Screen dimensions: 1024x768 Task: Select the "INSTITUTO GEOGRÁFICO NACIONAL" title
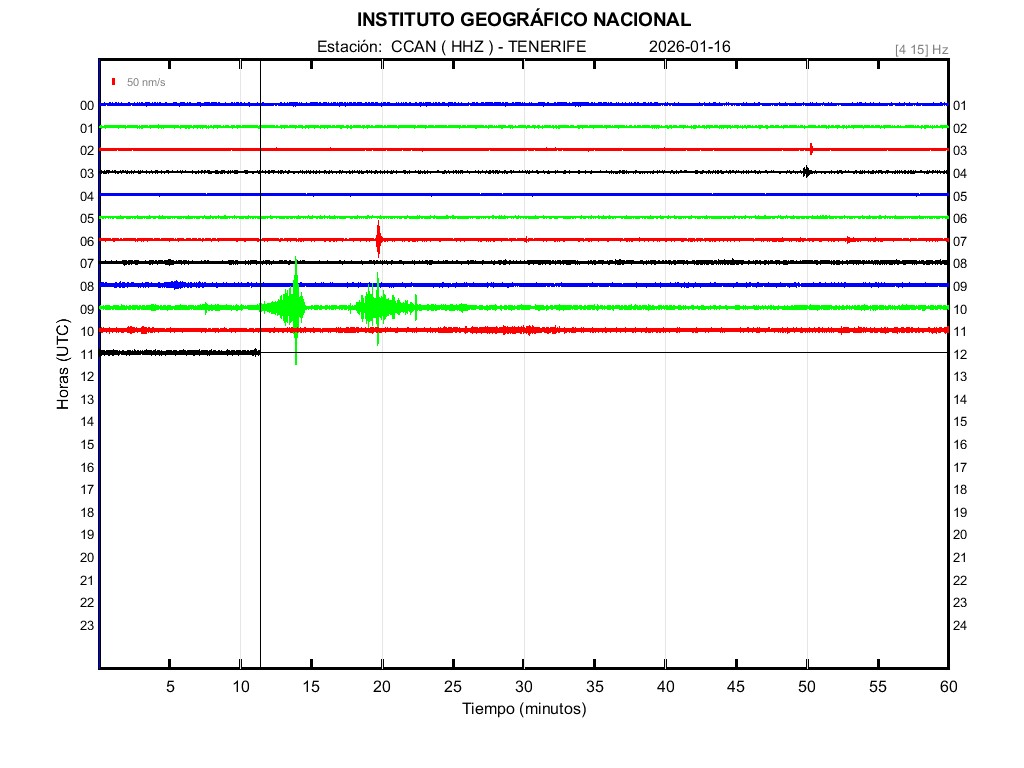[x=523, y=20]
